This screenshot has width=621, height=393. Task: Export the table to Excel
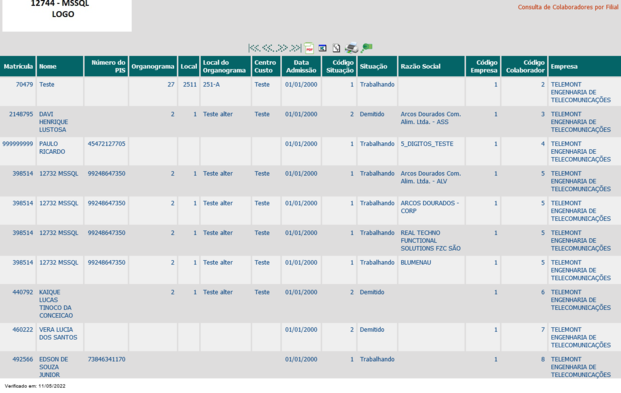[322, 48]
